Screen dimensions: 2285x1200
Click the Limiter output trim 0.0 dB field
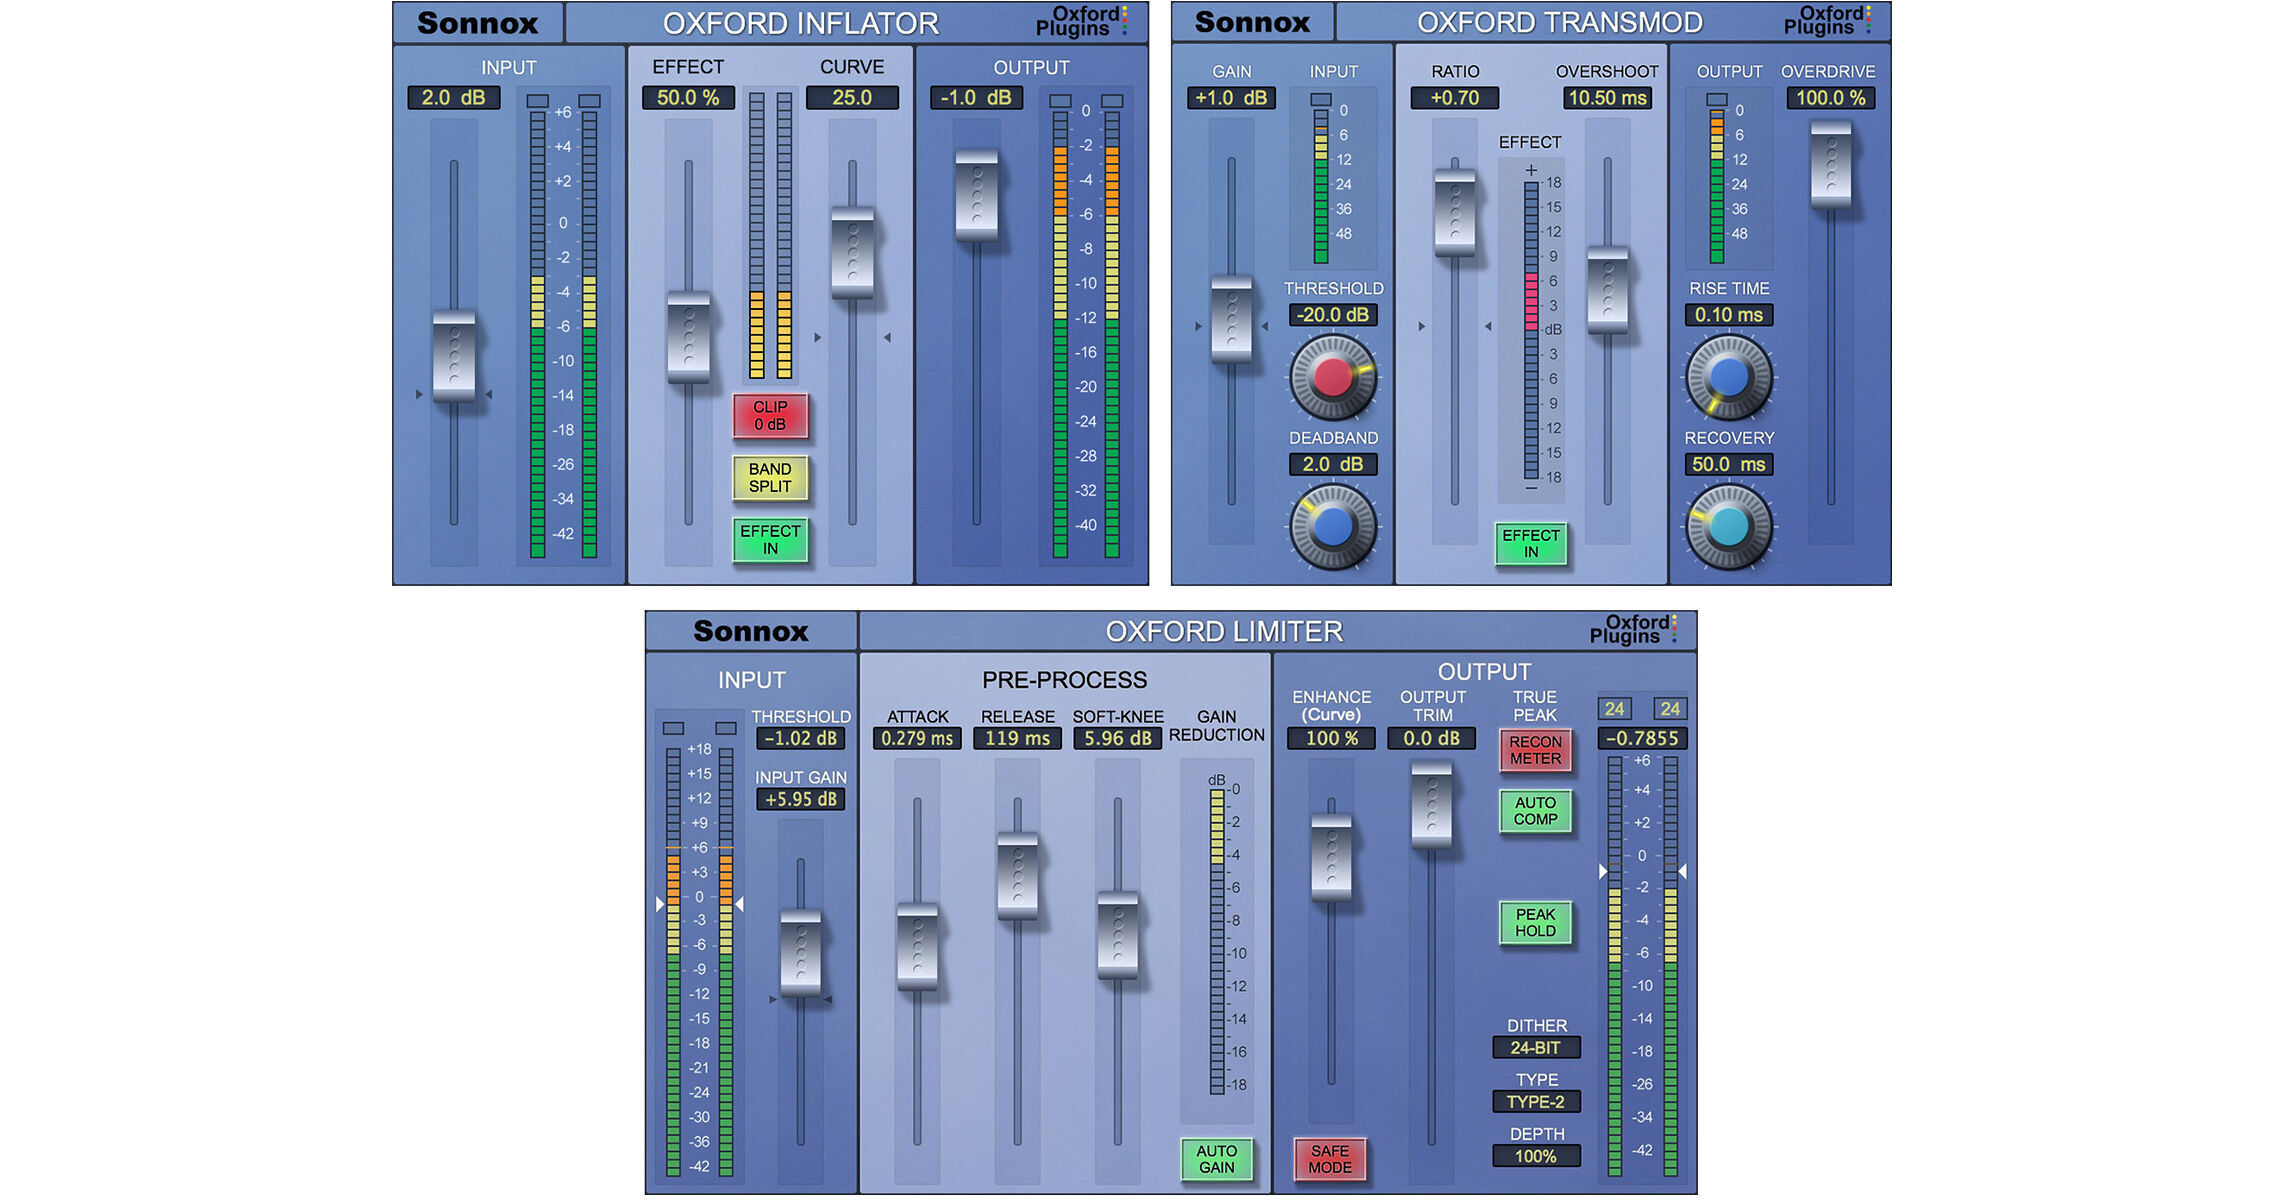1431,739
